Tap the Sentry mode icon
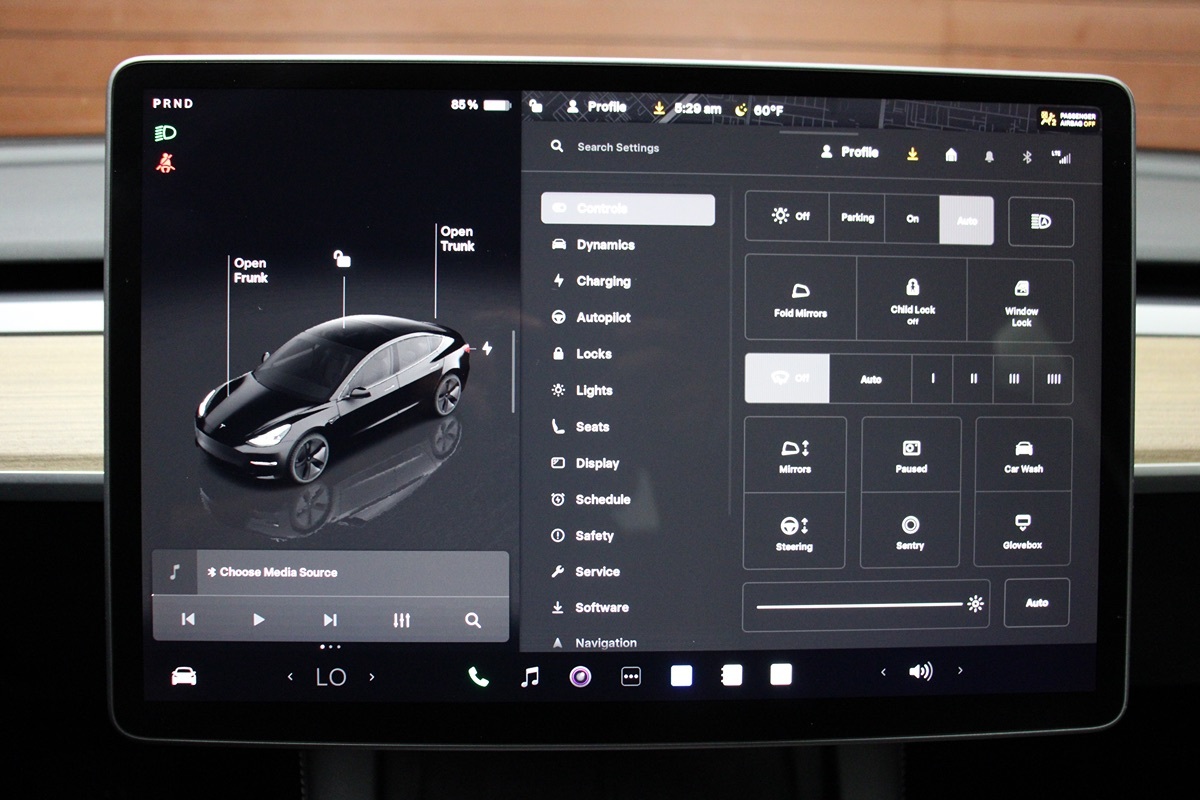The image size is (1200, 800). [x=910, y=531]
